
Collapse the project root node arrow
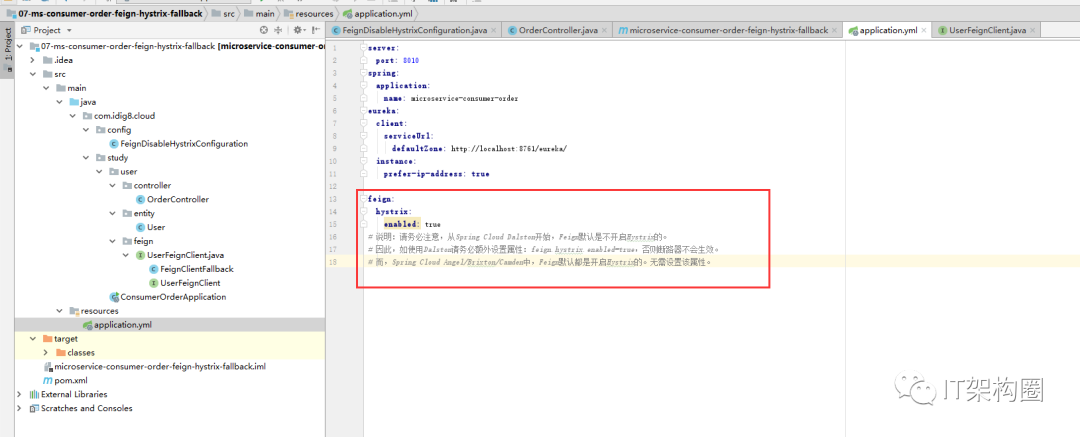pyautogui.click(x=19, y=46)
